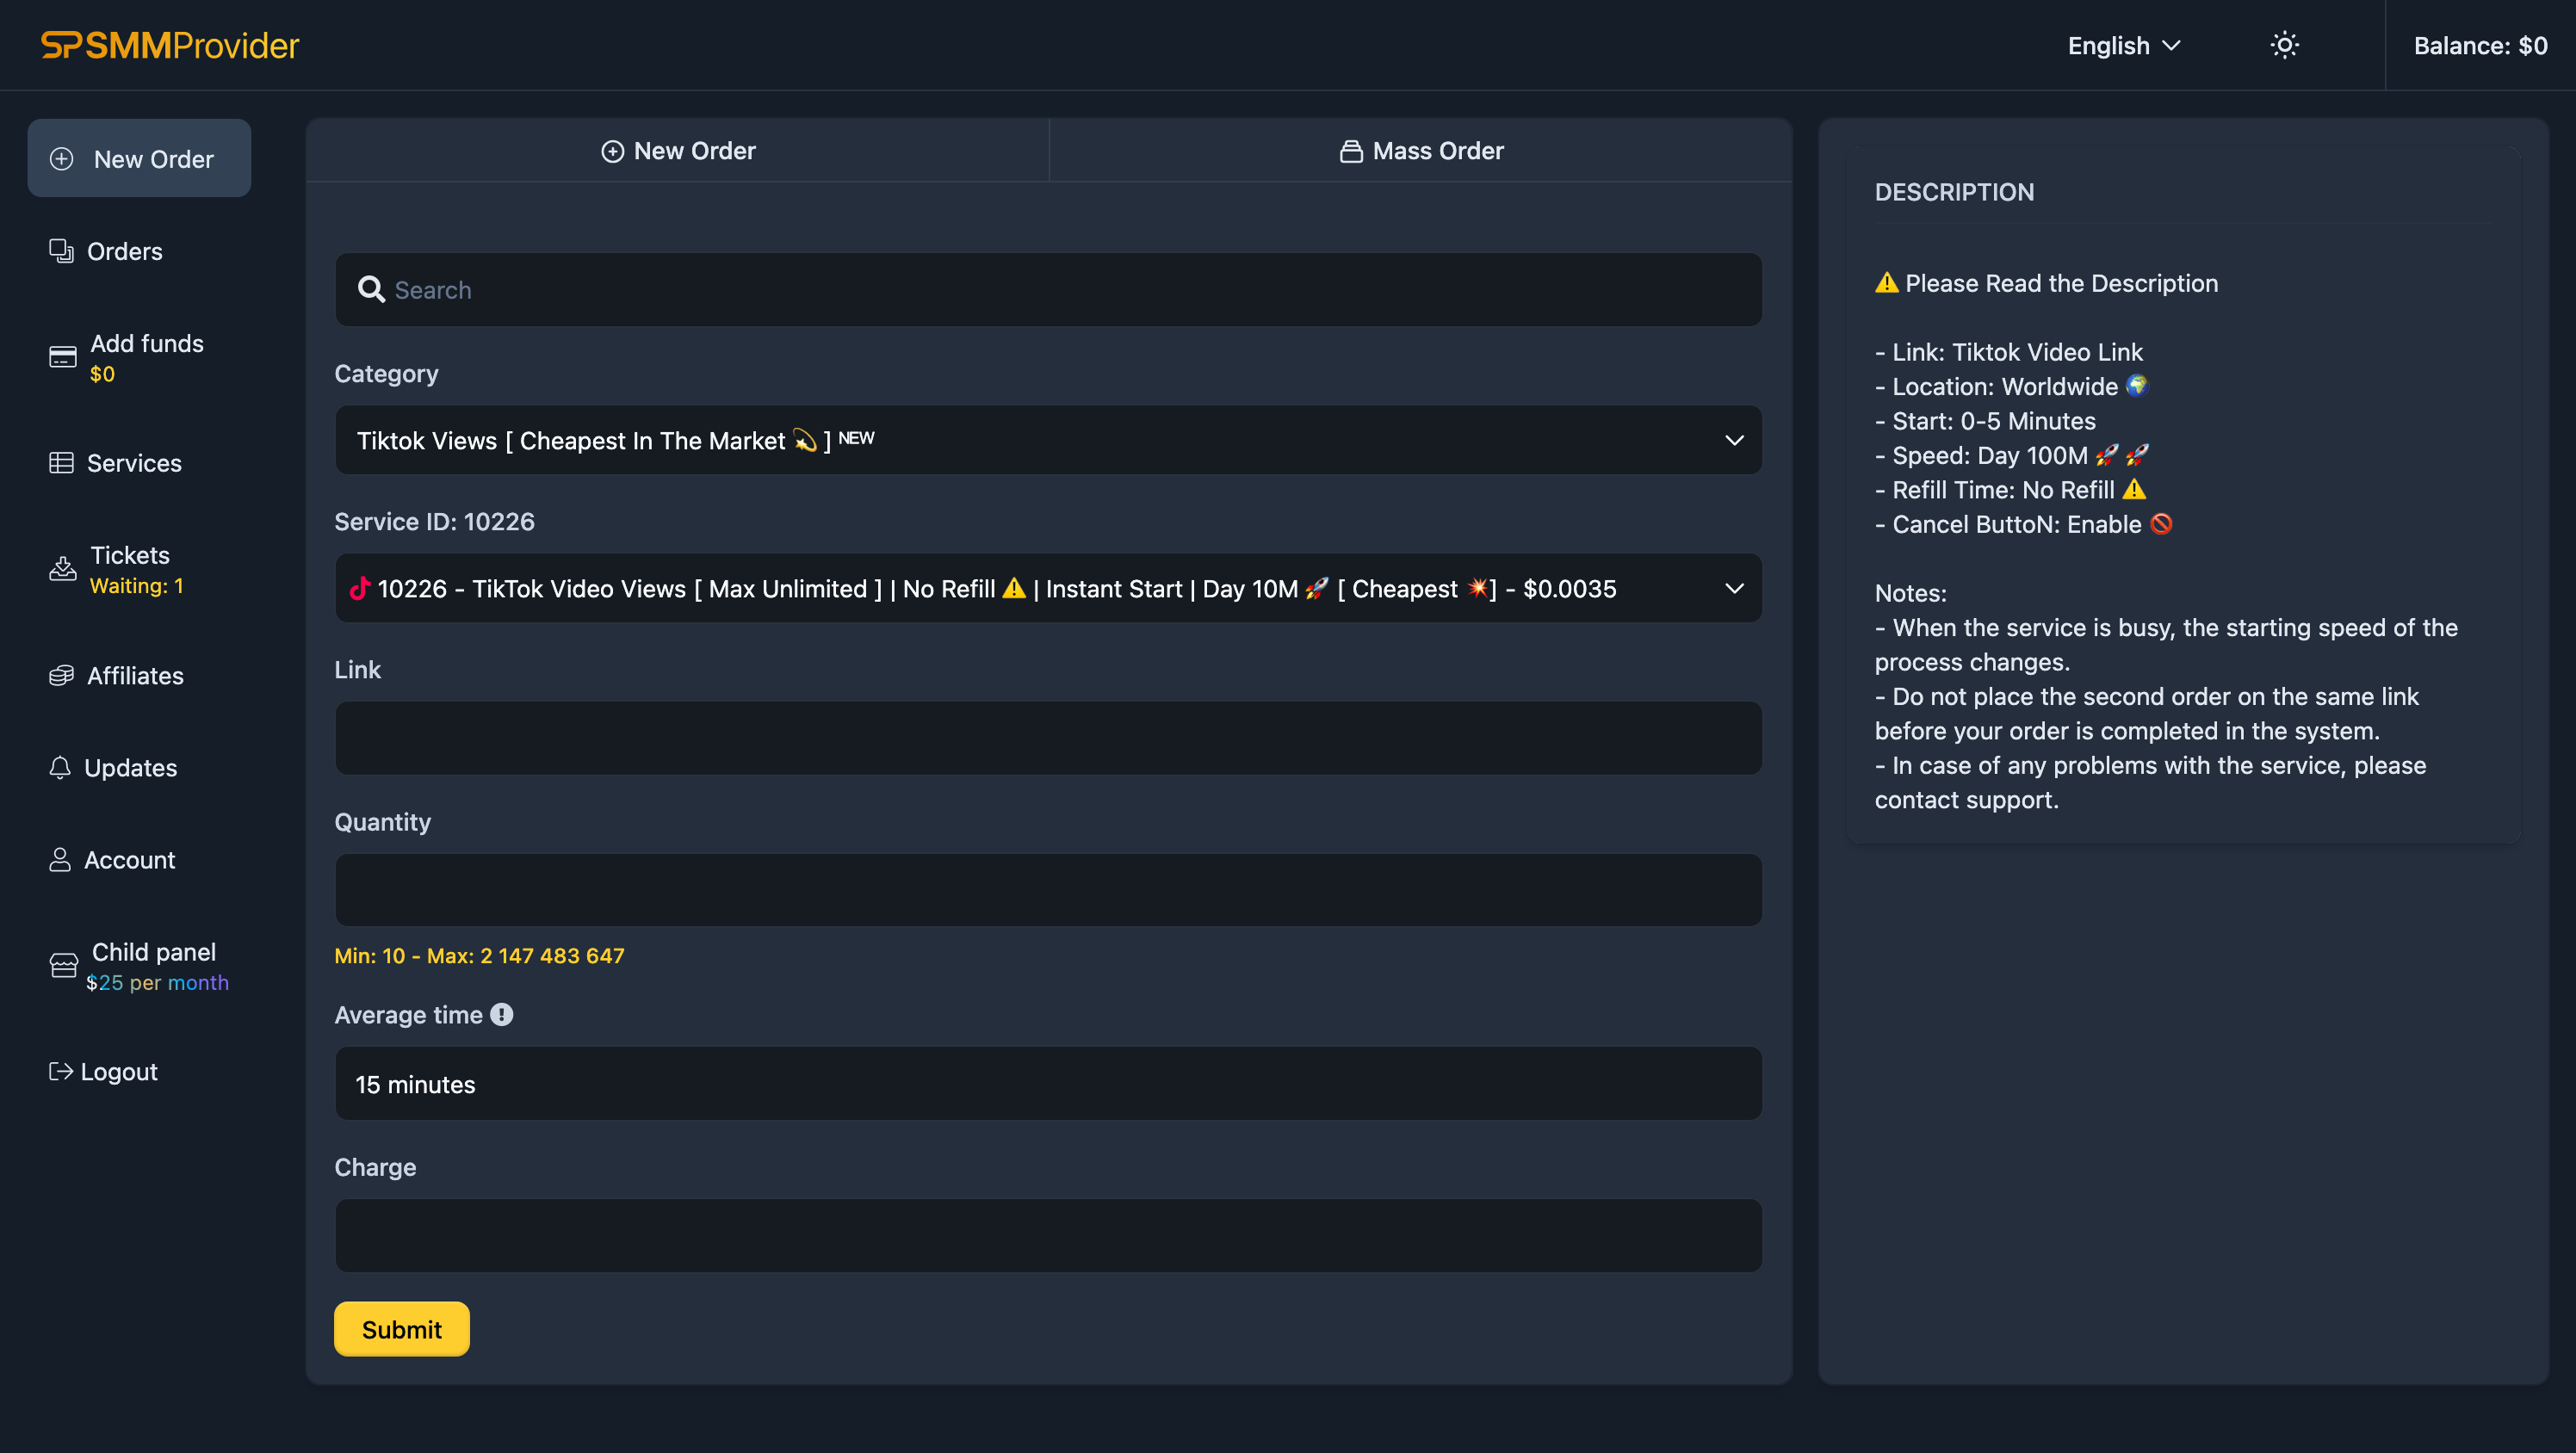Open the English language dropdown
Image resolution: width=2576 pixels, height=1453 pixels.
tap(2123, 45)
